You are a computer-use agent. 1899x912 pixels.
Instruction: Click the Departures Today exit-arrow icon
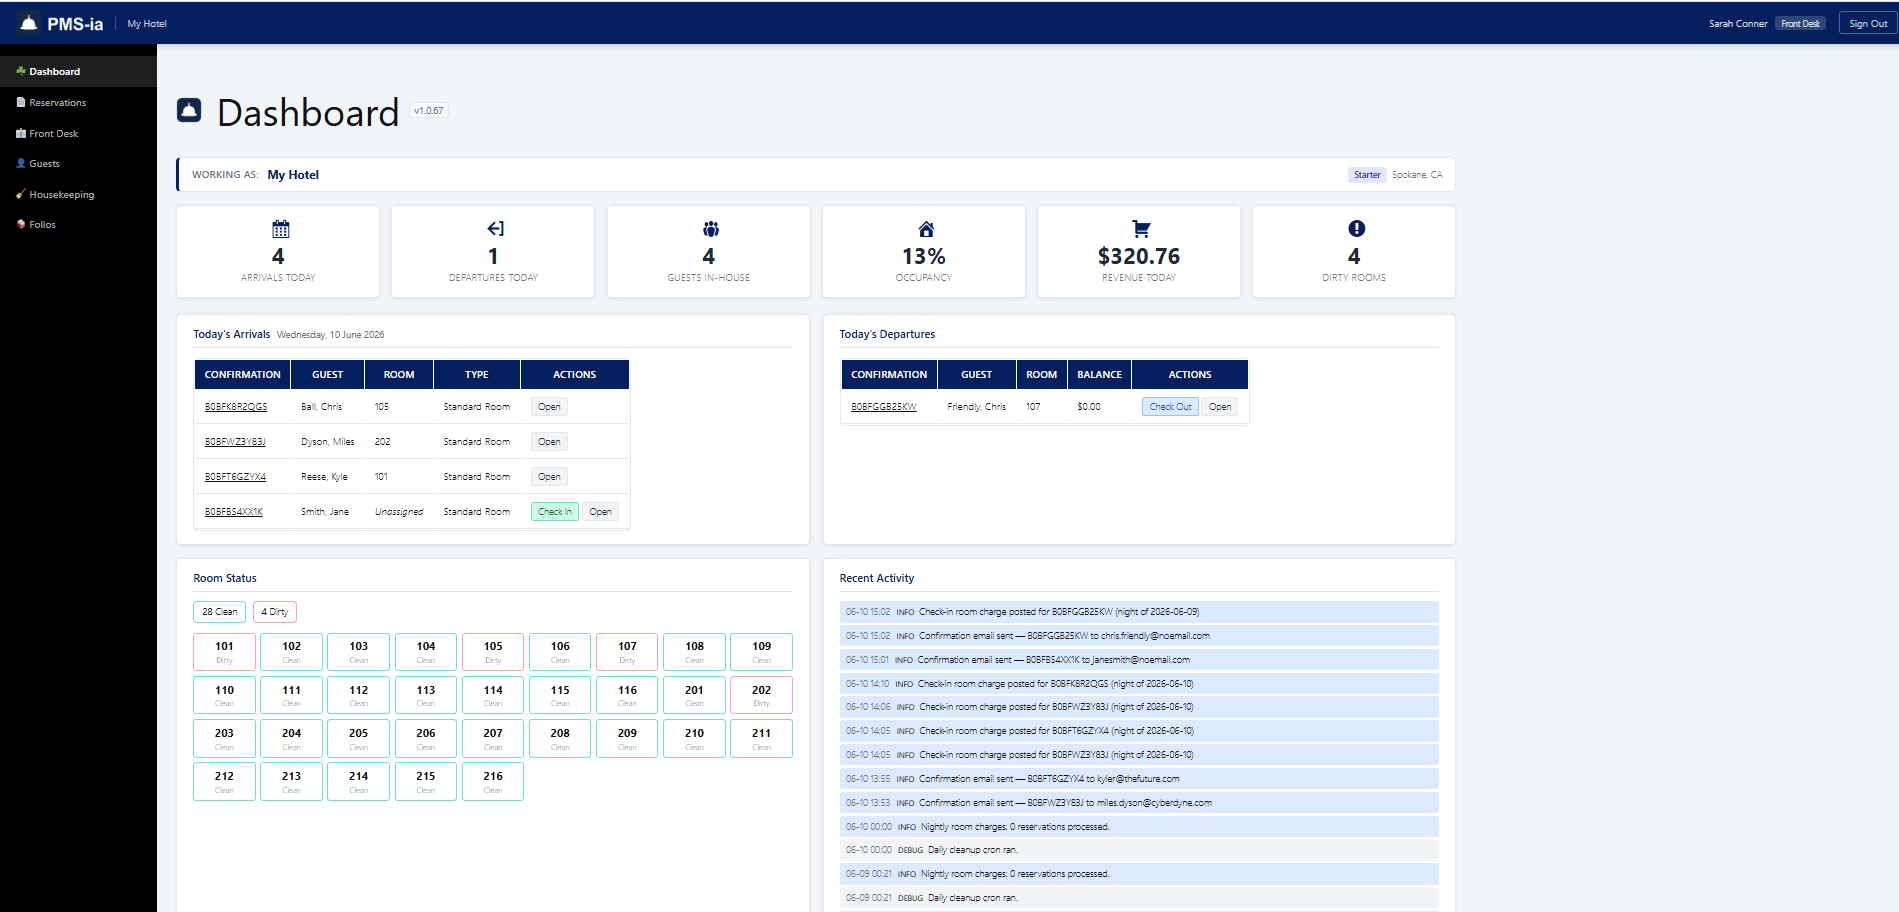(x=495, y=229)
